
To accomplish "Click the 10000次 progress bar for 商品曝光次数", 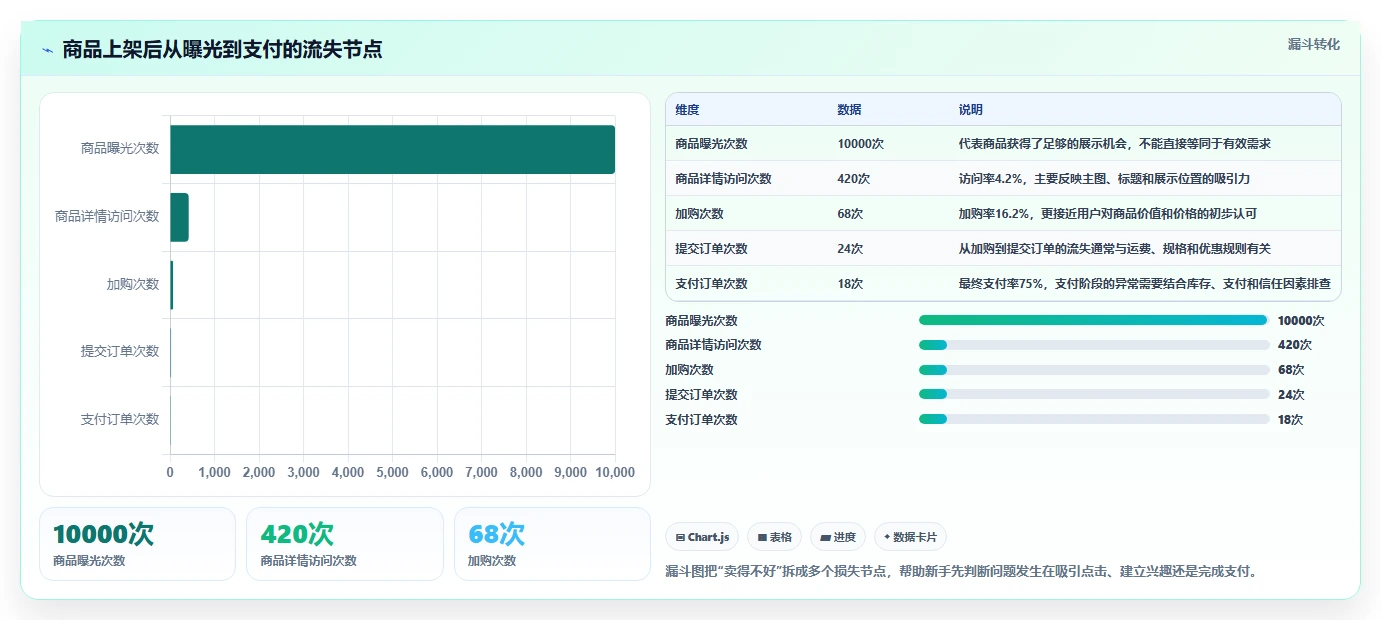I will [x=1094, y=320].
